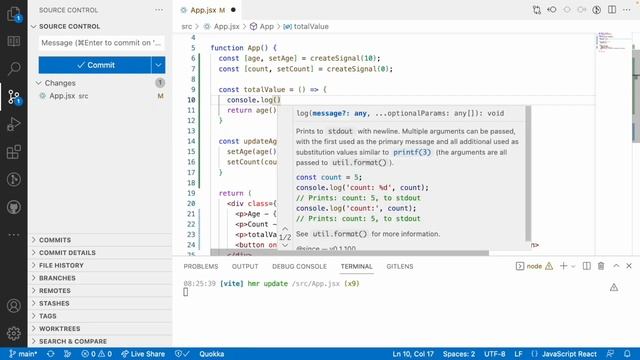The height and width of the screenshot is (360, 640).
Task: Expand the Branches section
Action: coord(101,278)
